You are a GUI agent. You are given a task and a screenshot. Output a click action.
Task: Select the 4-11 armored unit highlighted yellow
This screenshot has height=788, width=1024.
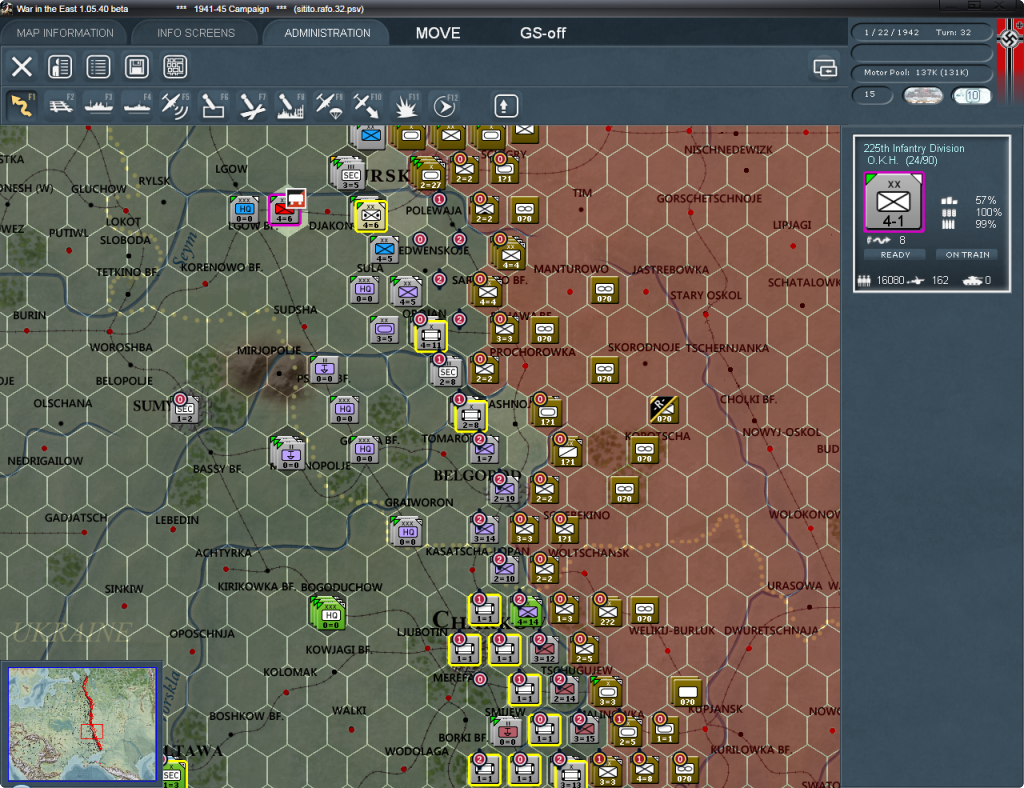431,336
